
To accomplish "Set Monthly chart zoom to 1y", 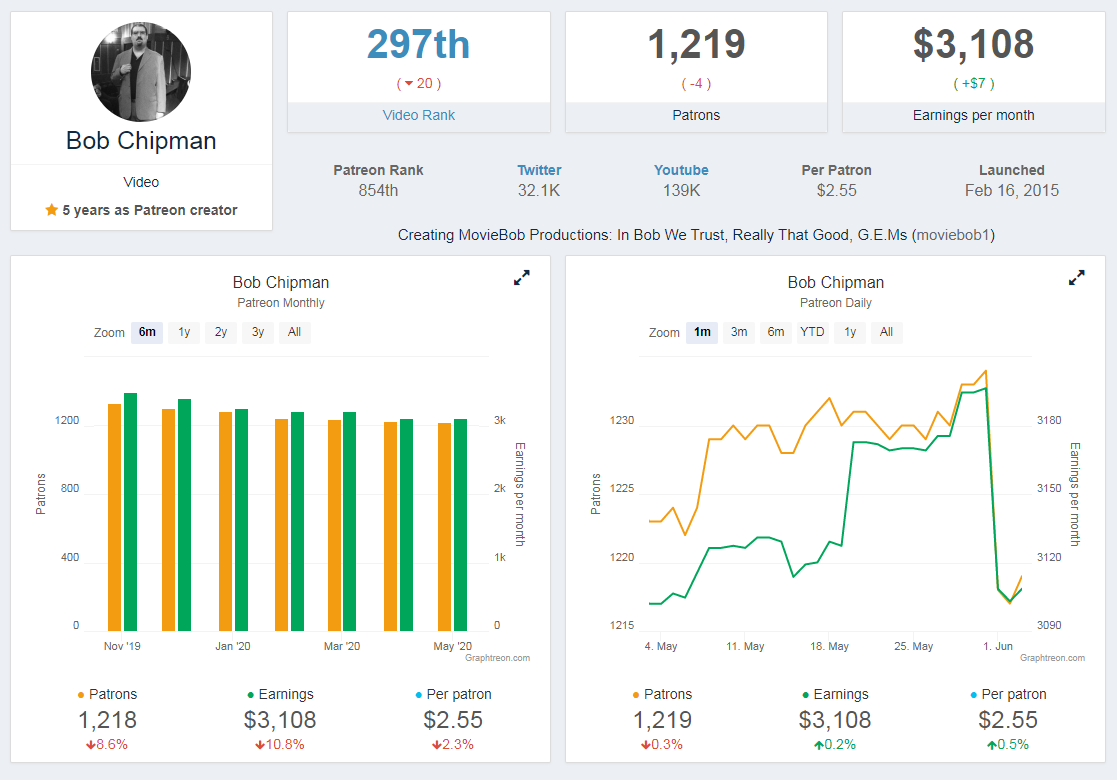I will point(185,332).
